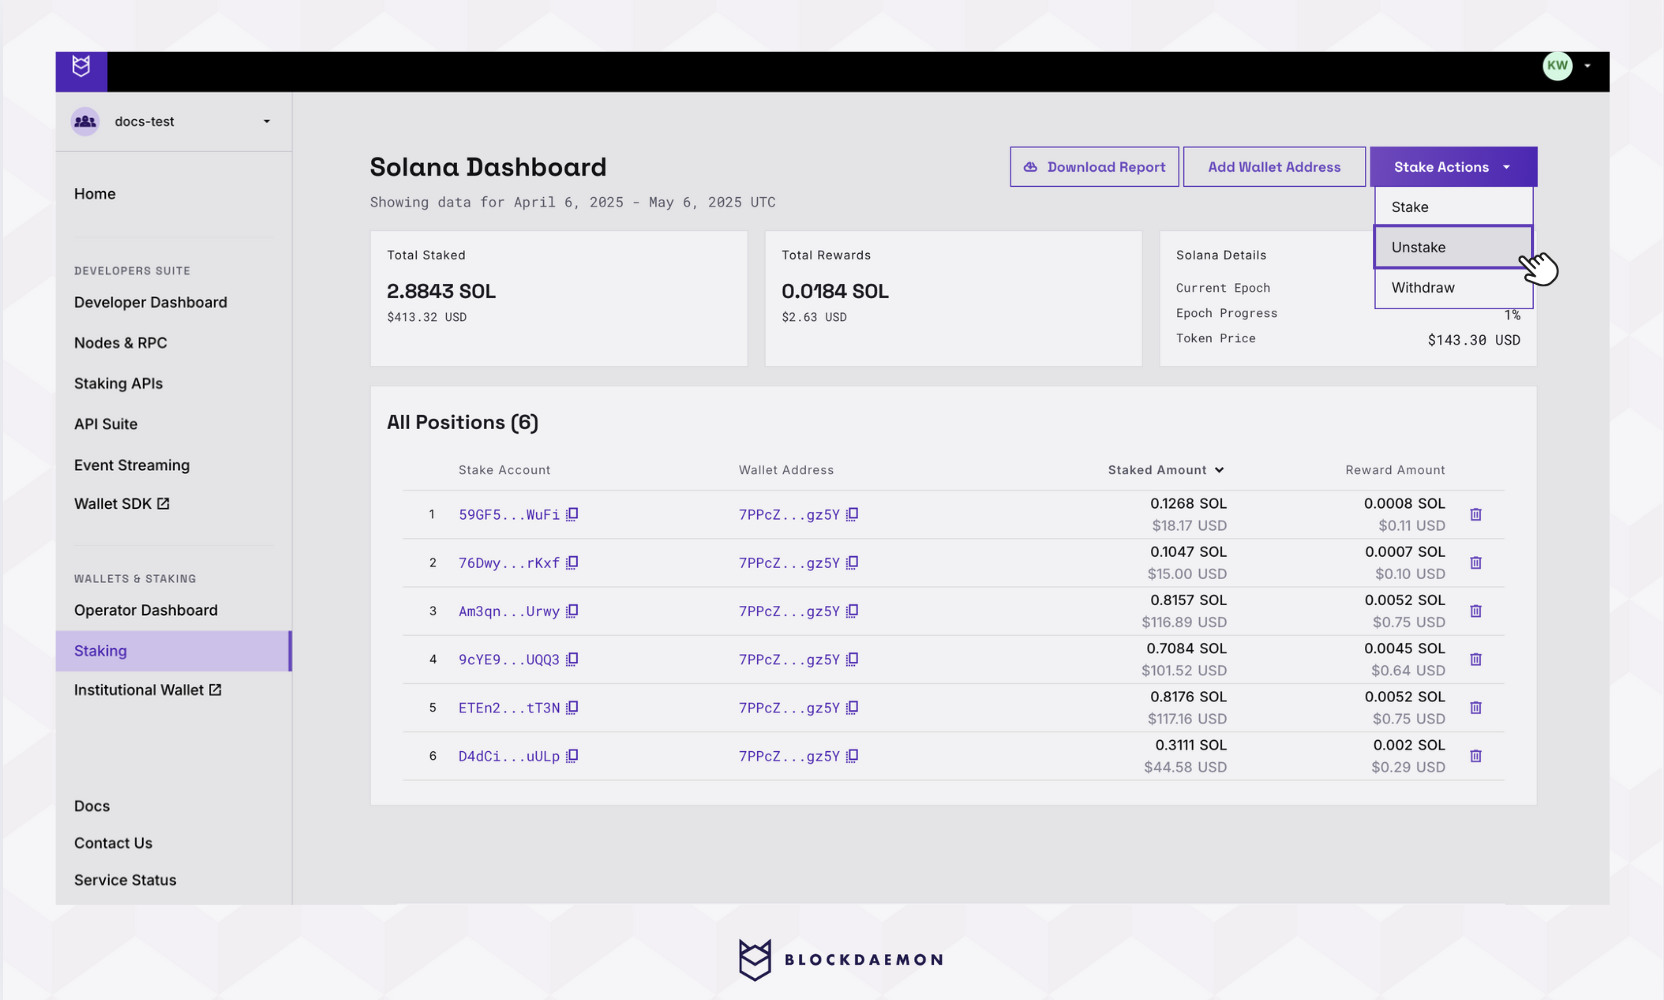Copy wallet address in row 4
This screenshot has height=1000, width=1664.
click(x=852, y=660)
